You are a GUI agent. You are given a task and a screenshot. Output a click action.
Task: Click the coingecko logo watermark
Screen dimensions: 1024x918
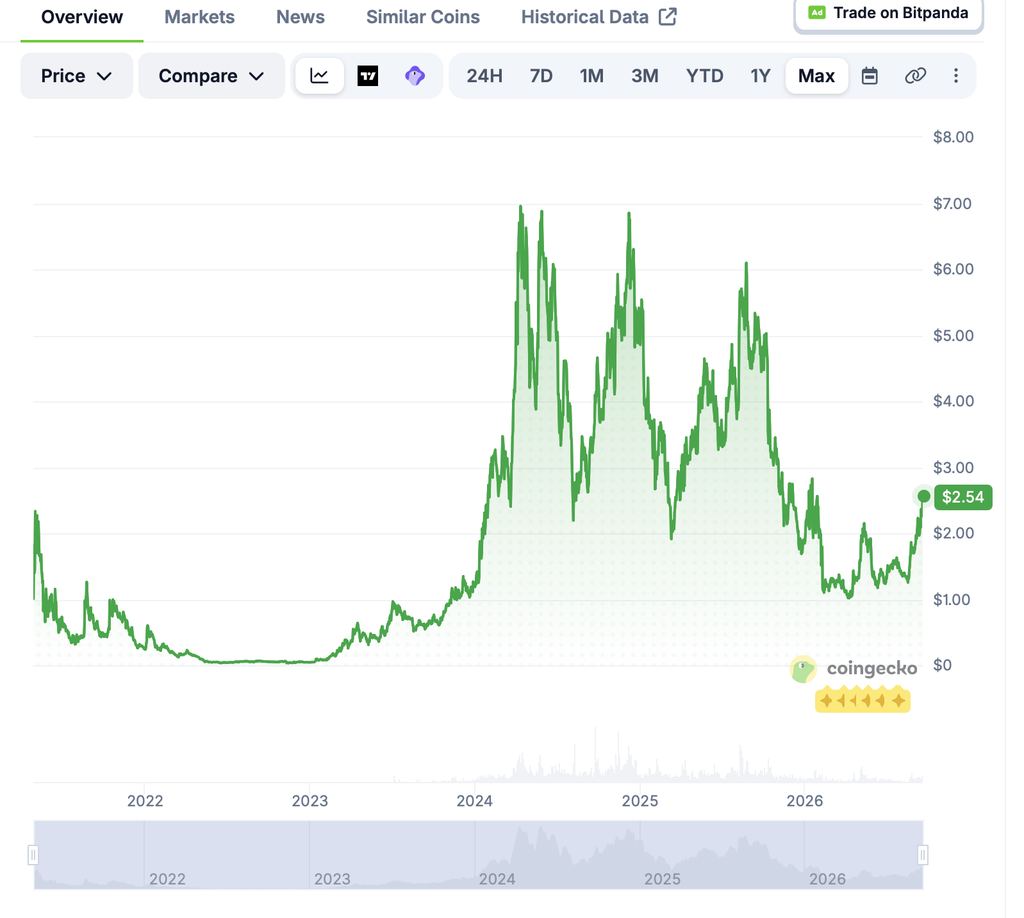coord(854,669)
